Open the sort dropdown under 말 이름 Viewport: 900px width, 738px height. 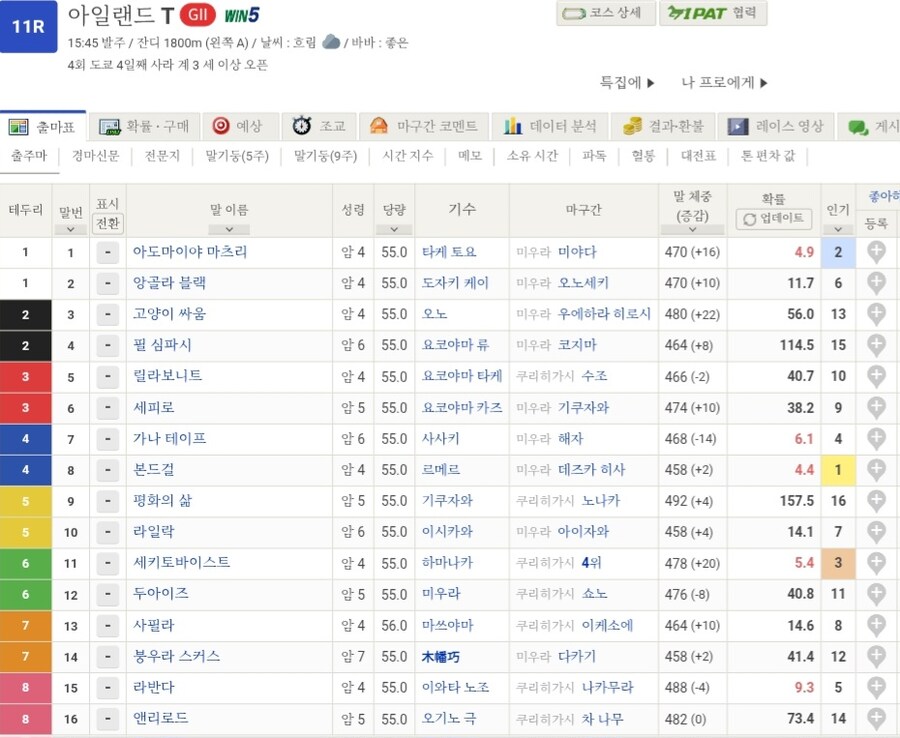[229, 229]
